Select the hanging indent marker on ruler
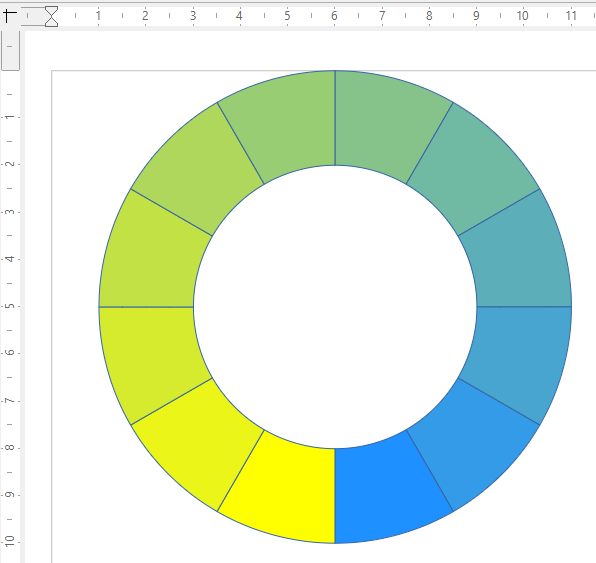This screenshot has height=563, width=596. 51,22
